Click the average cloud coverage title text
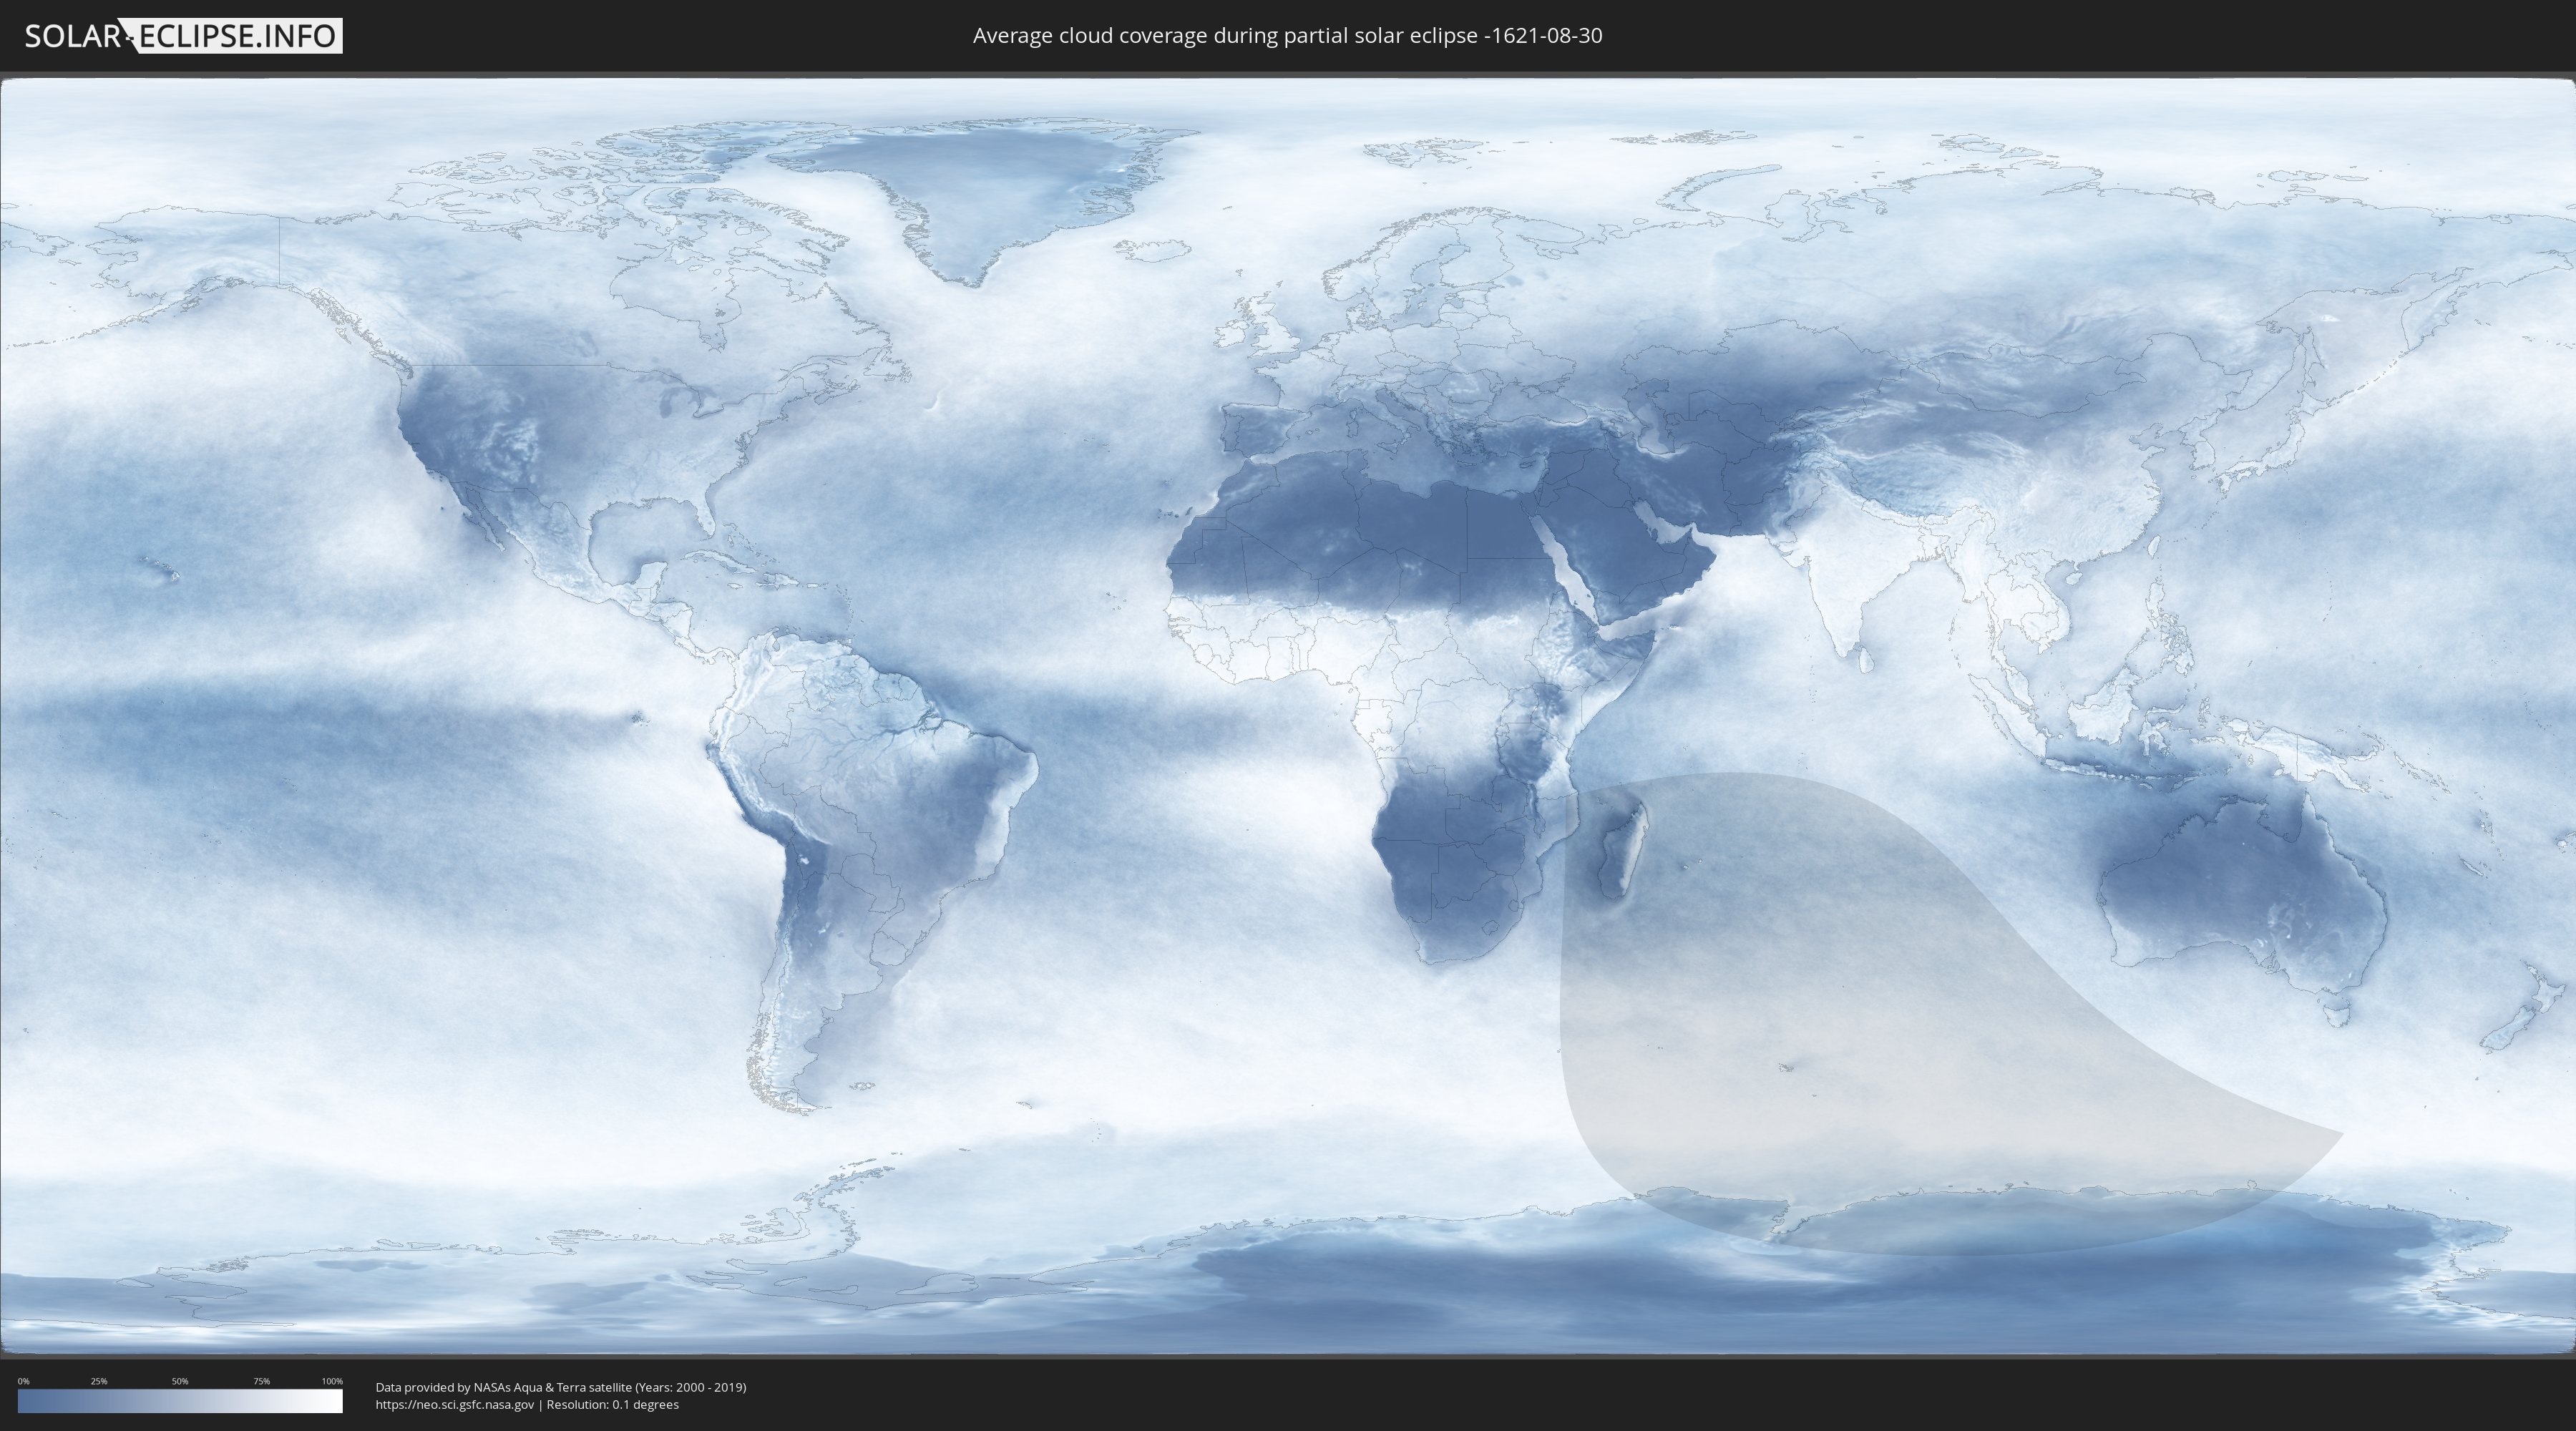This screenshot has width=2576, height=1431. tap(1287, 36)
